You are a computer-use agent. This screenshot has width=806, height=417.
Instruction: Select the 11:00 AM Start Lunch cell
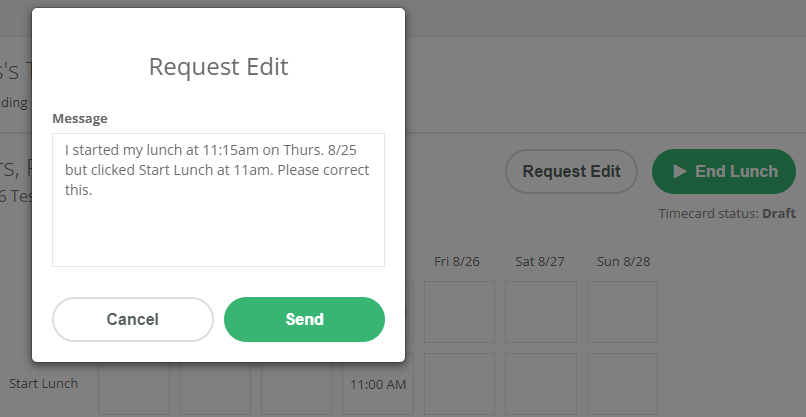(378, 384)
